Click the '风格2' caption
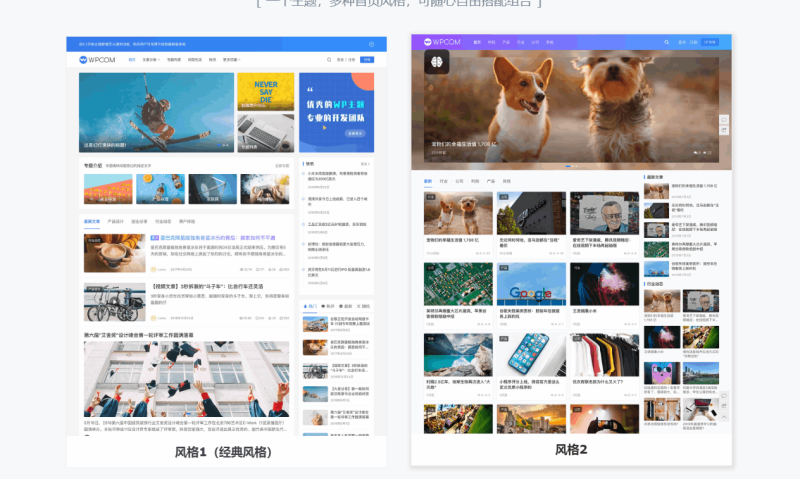This screenshot has width=800, height=479. (x=571, y=450)
